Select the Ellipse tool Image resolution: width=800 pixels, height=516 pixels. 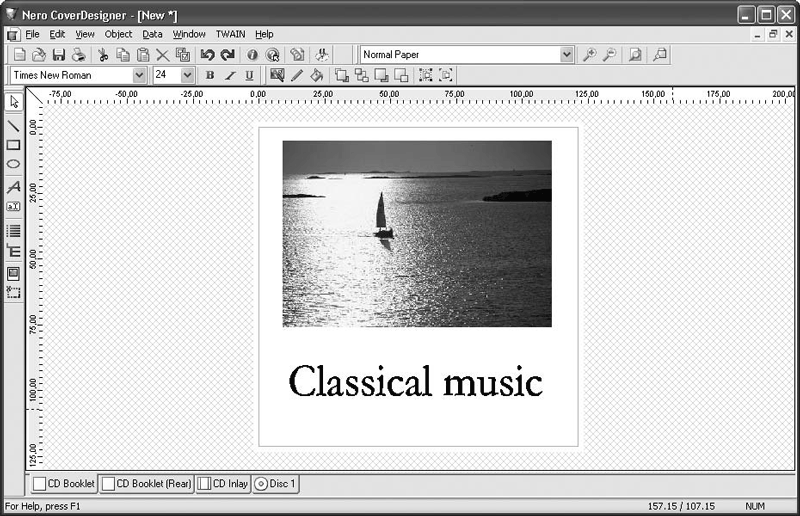[x=14, y=164]
